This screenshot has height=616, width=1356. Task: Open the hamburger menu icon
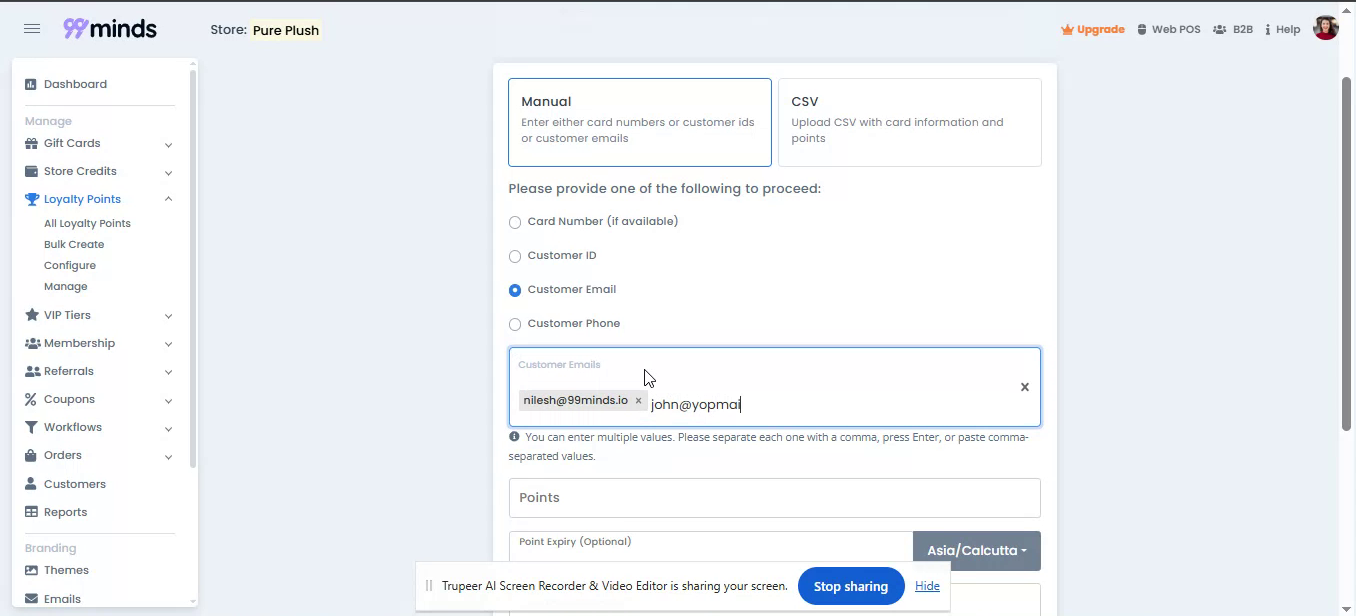32,29
